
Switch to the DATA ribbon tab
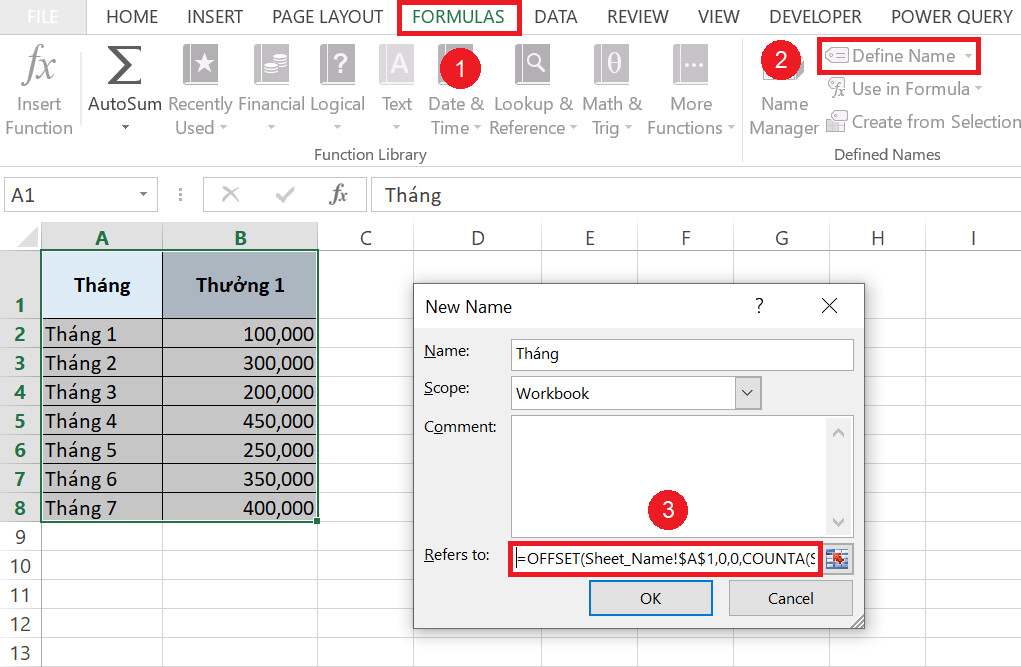coord(555,16)
